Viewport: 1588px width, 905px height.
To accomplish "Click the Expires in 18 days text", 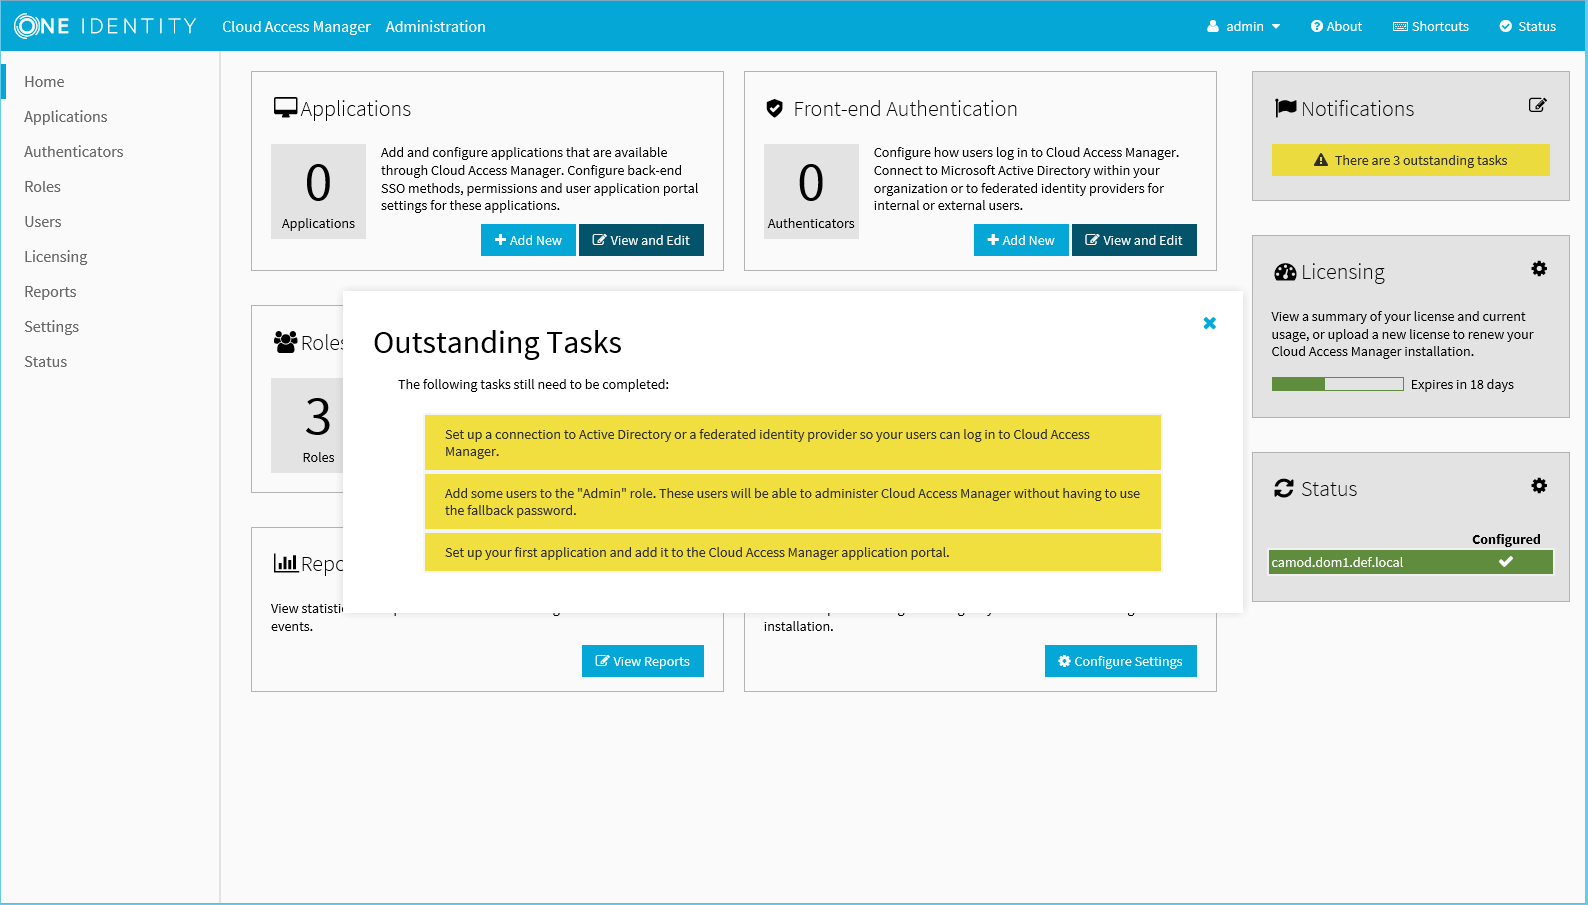I will tap(1462, 385).
